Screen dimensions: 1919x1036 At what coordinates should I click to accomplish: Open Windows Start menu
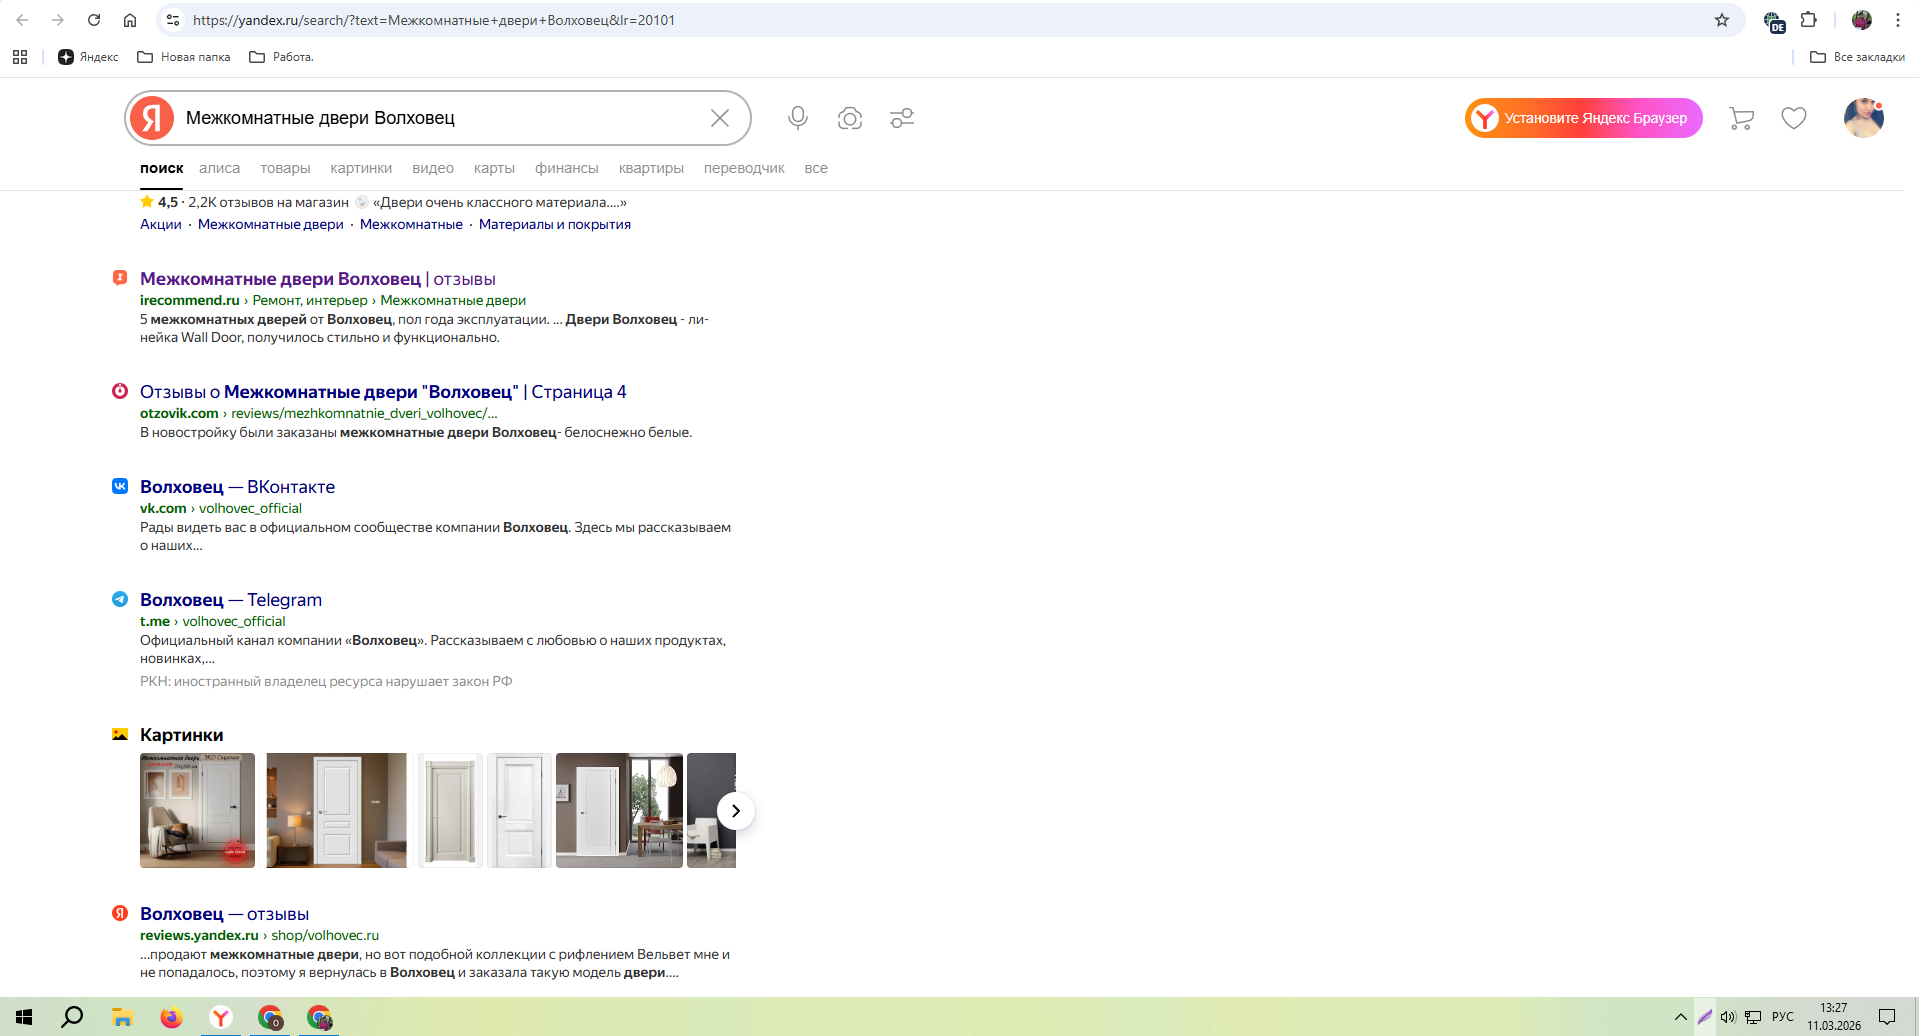coord(24,1017)
